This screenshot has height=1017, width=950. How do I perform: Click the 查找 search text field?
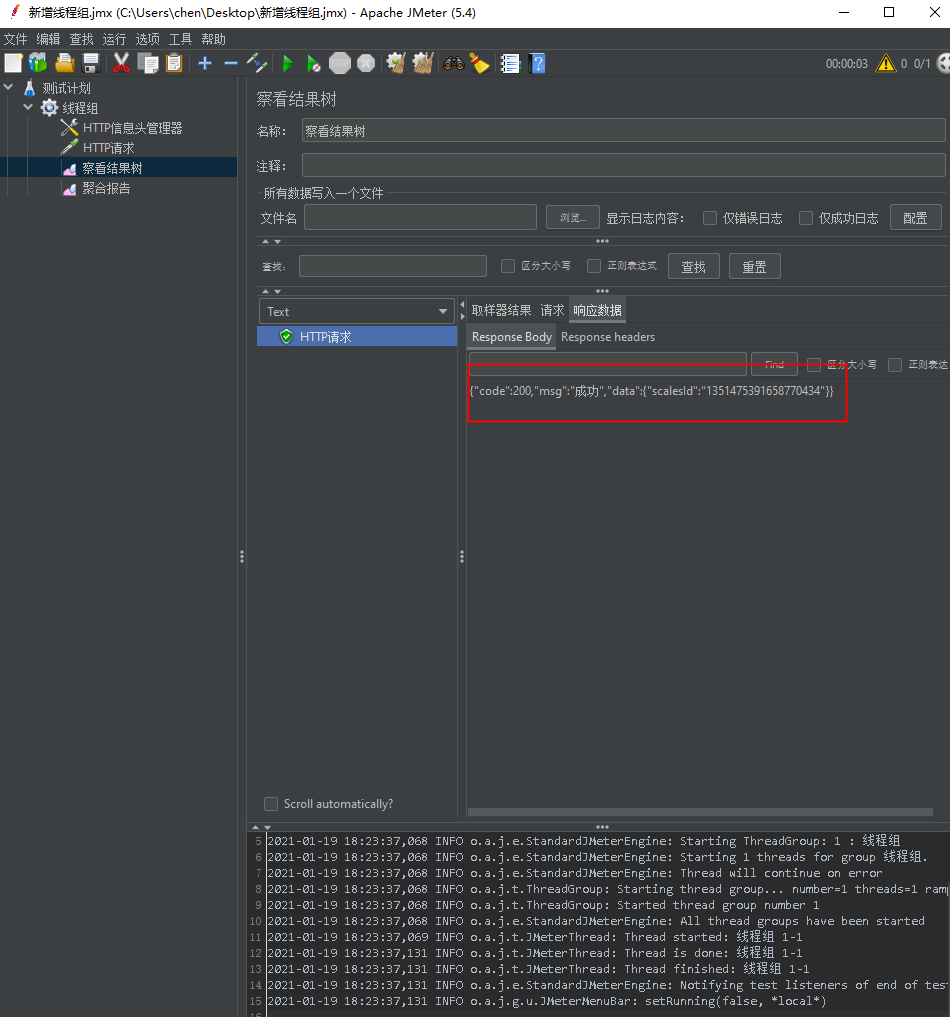392,266
